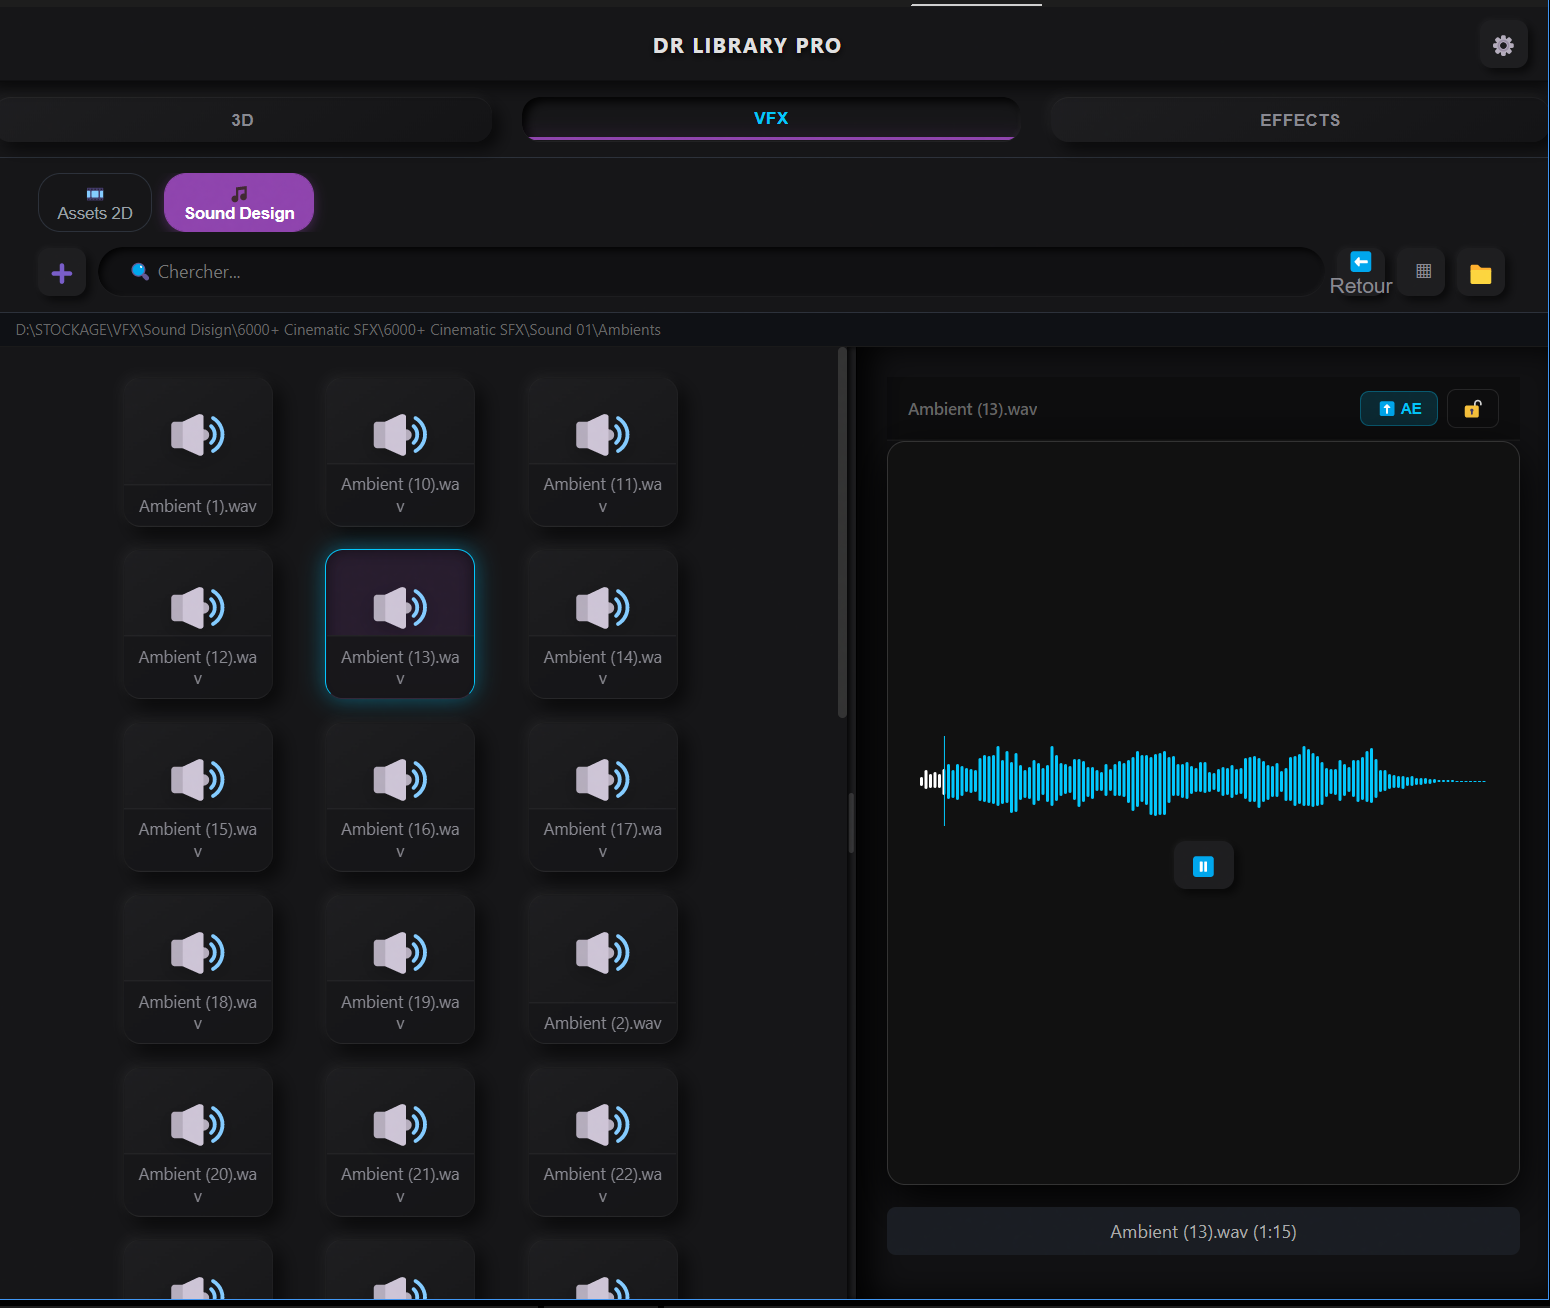Select Ambient (14).wav speaker icon
This screenshot has width=1550, height=1308.
point(603,607)
